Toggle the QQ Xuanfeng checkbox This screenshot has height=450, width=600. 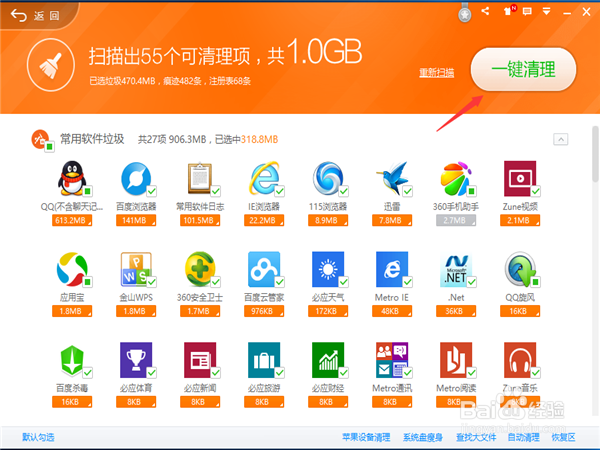[x=536, y=282]
